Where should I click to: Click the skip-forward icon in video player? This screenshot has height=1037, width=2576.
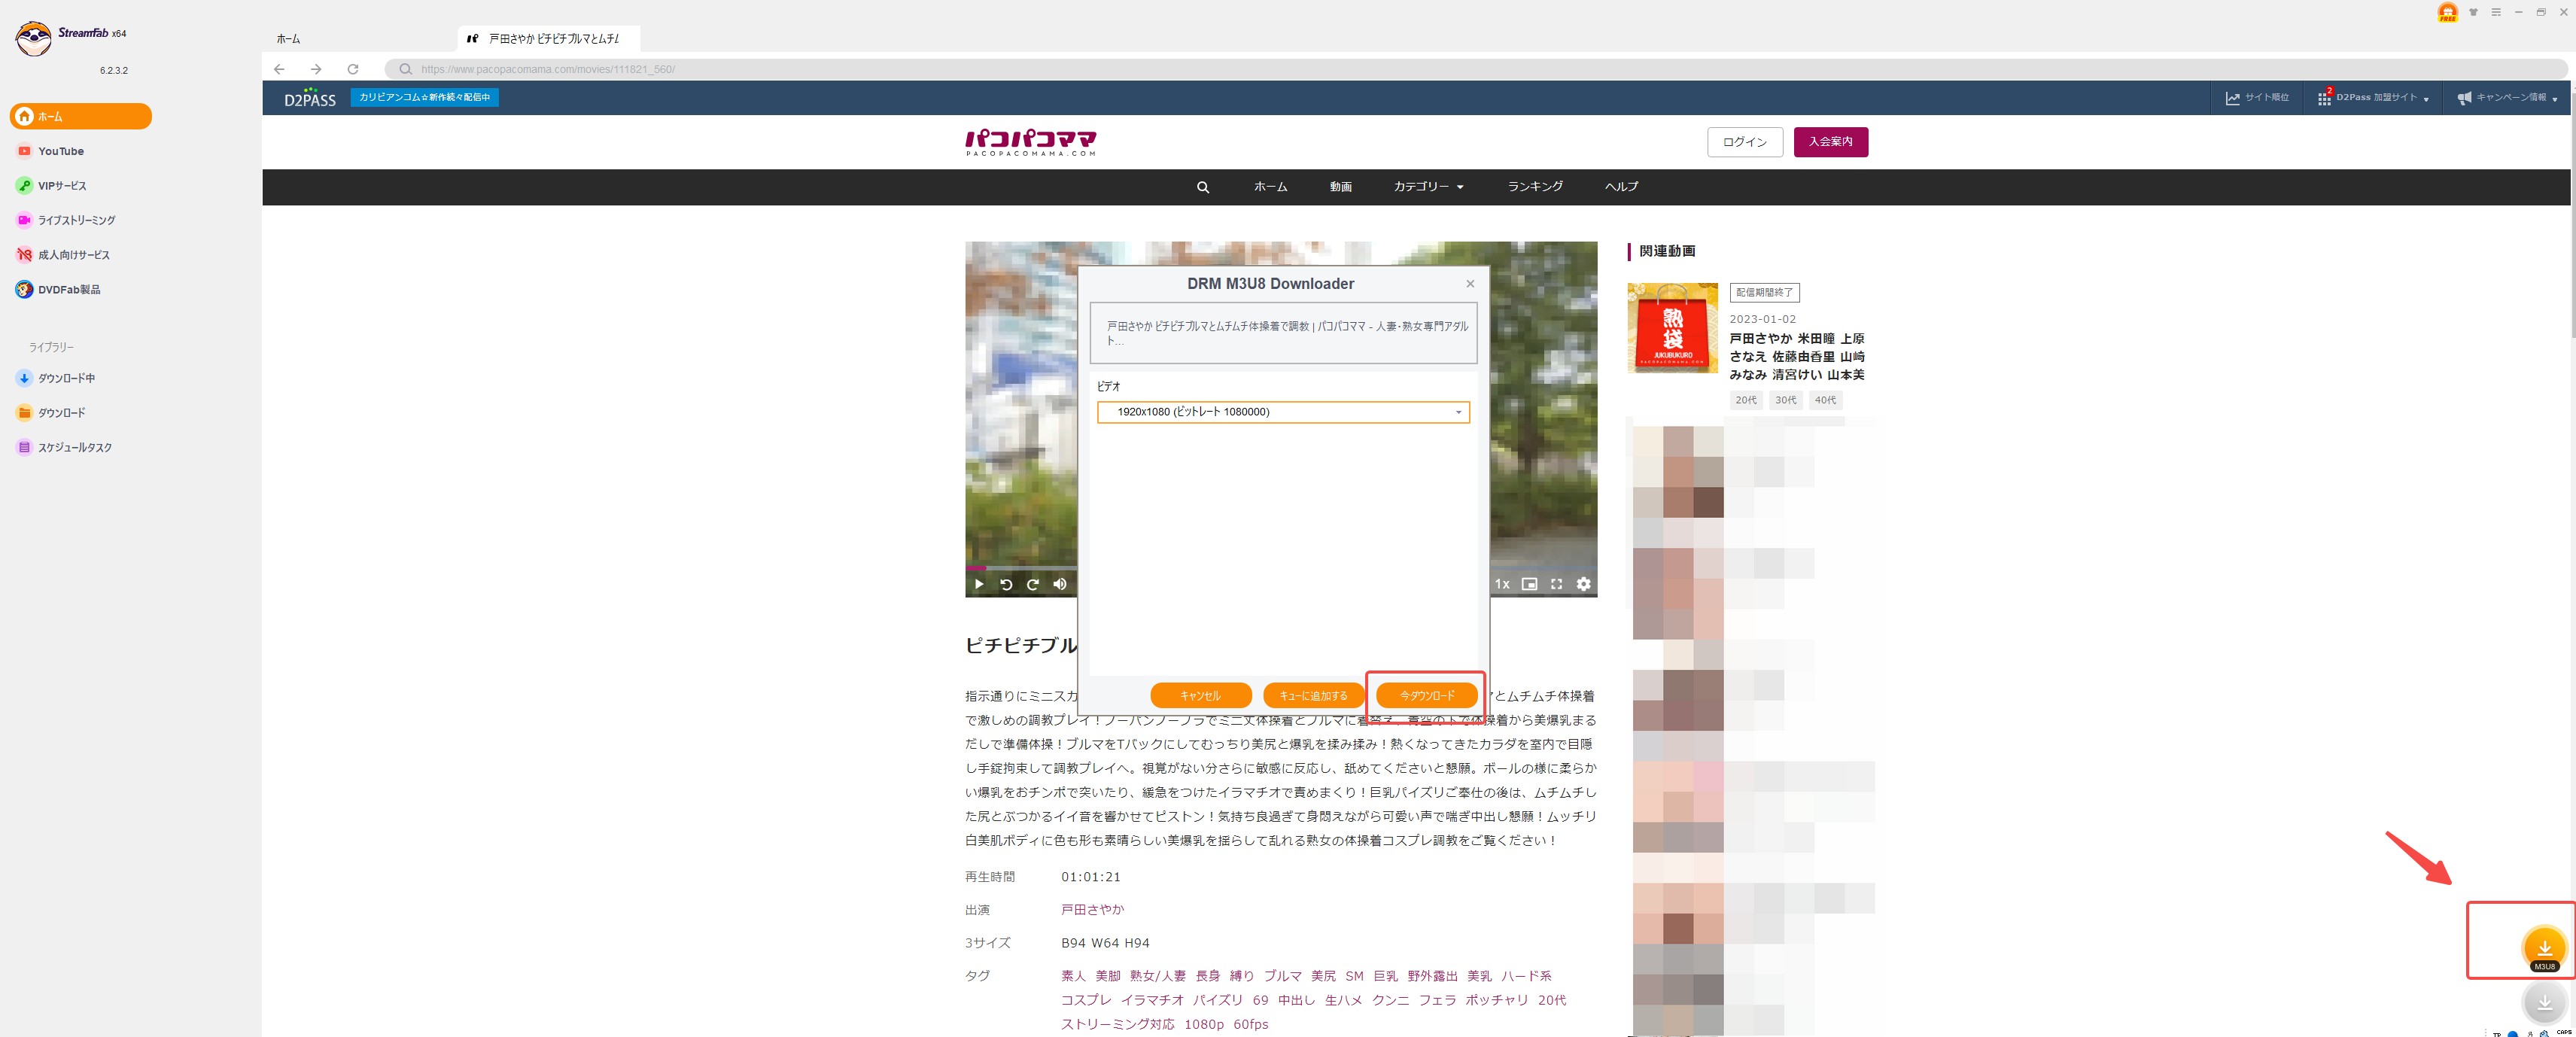(1033, 584)
